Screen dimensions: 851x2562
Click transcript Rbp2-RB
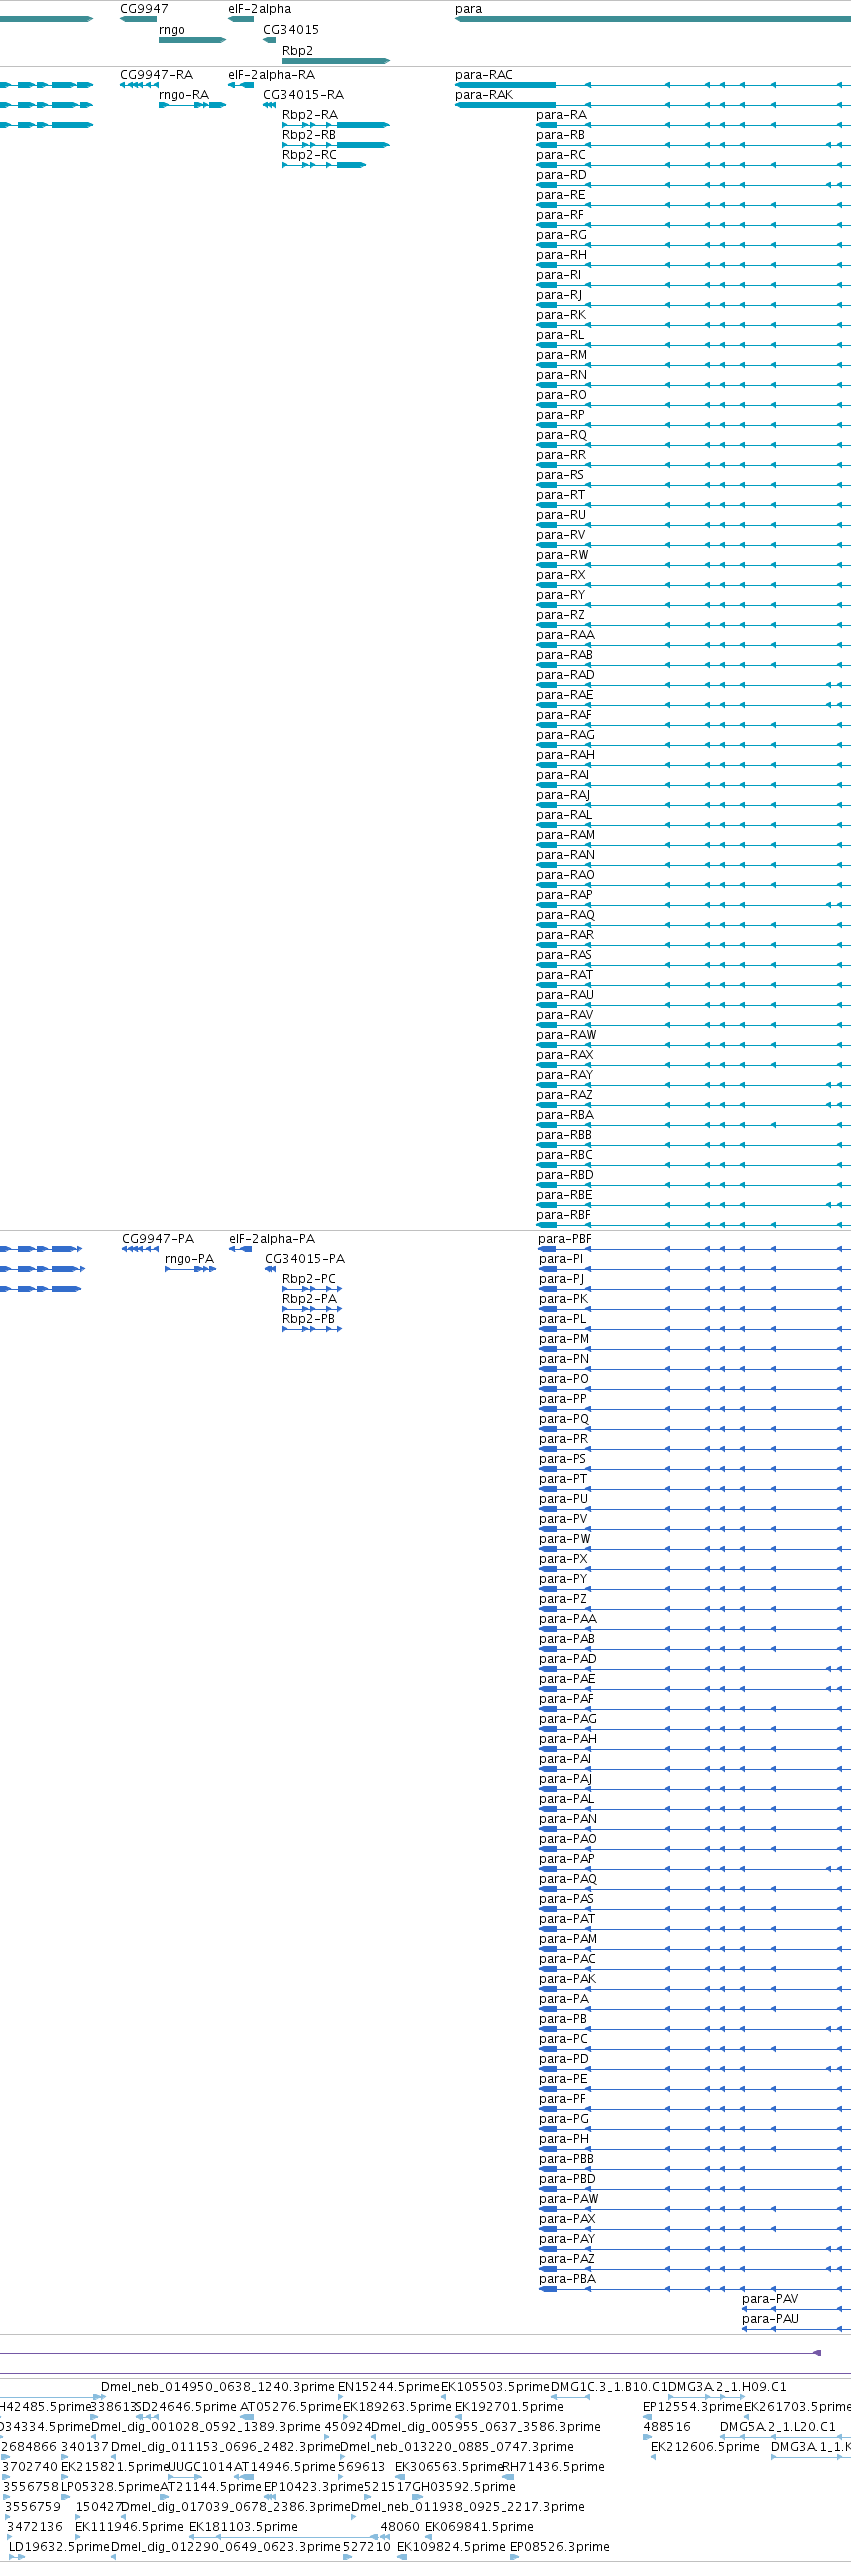[x=309, y=135]
